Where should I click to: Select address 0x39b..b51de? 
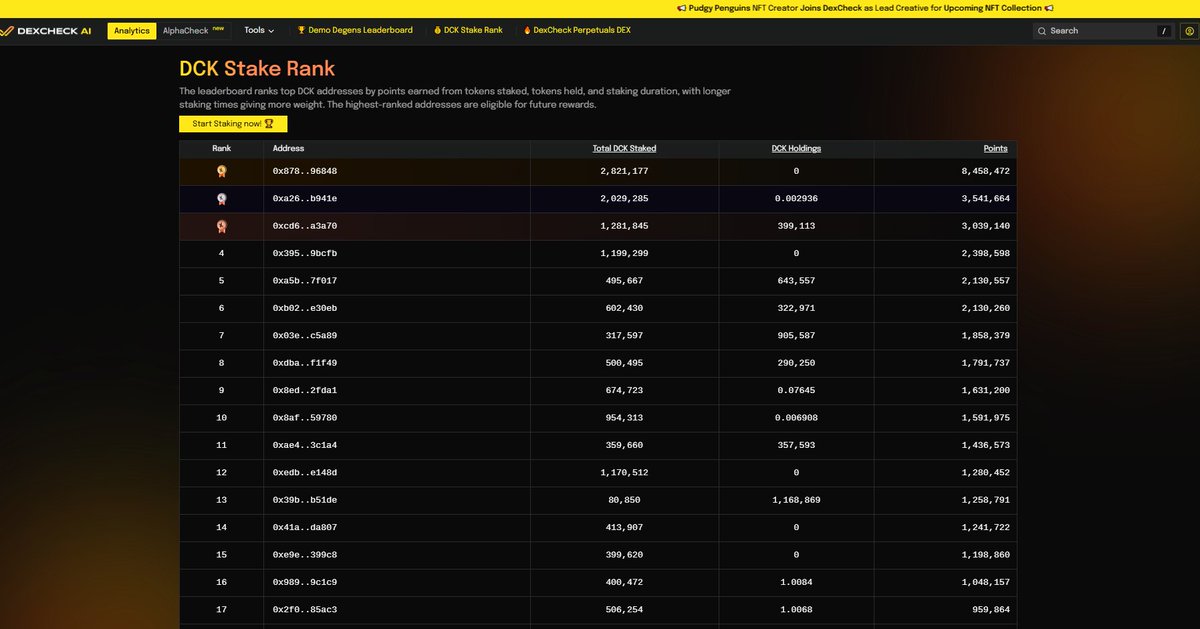tap(305, 500)
